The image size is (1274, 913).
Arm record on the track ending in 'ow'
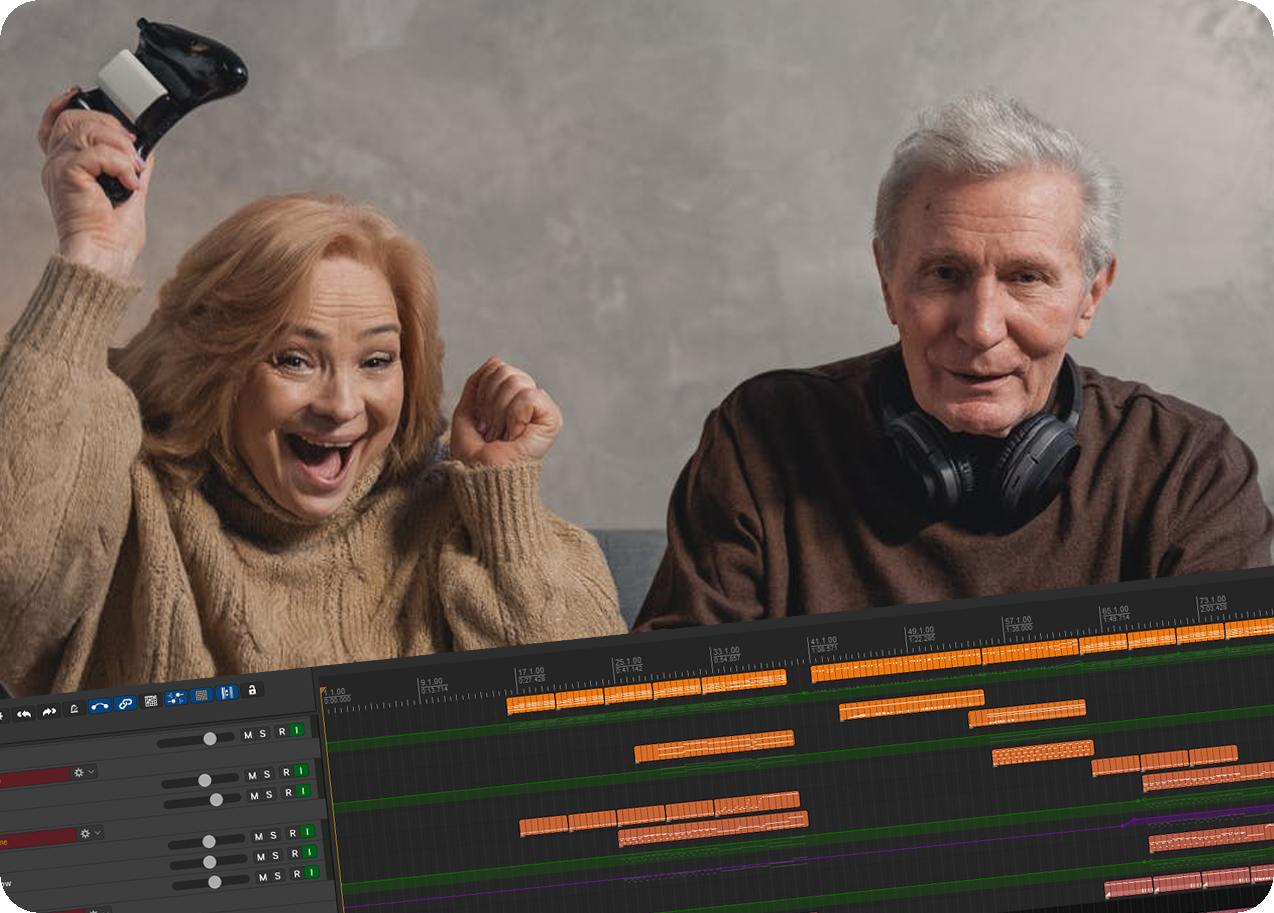[x=297, y=875]
